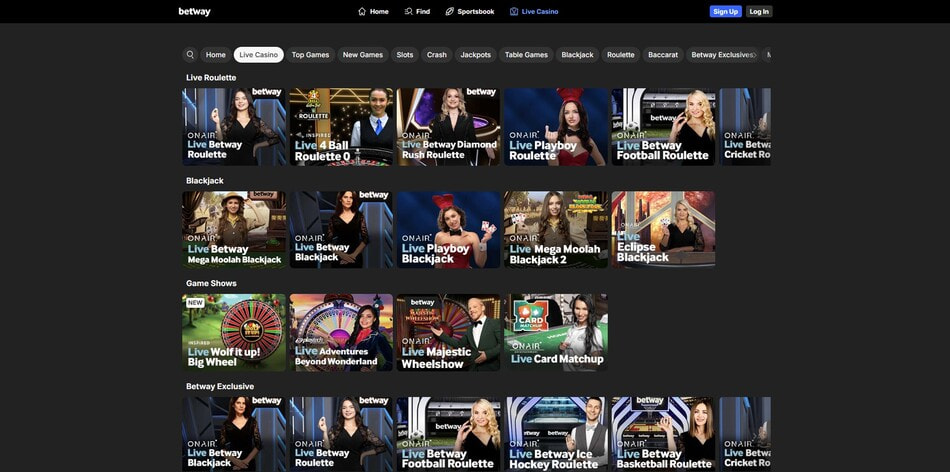
Task: Open Live Betway Football Roulette in Live Roulette row
Action: [663, 127]
